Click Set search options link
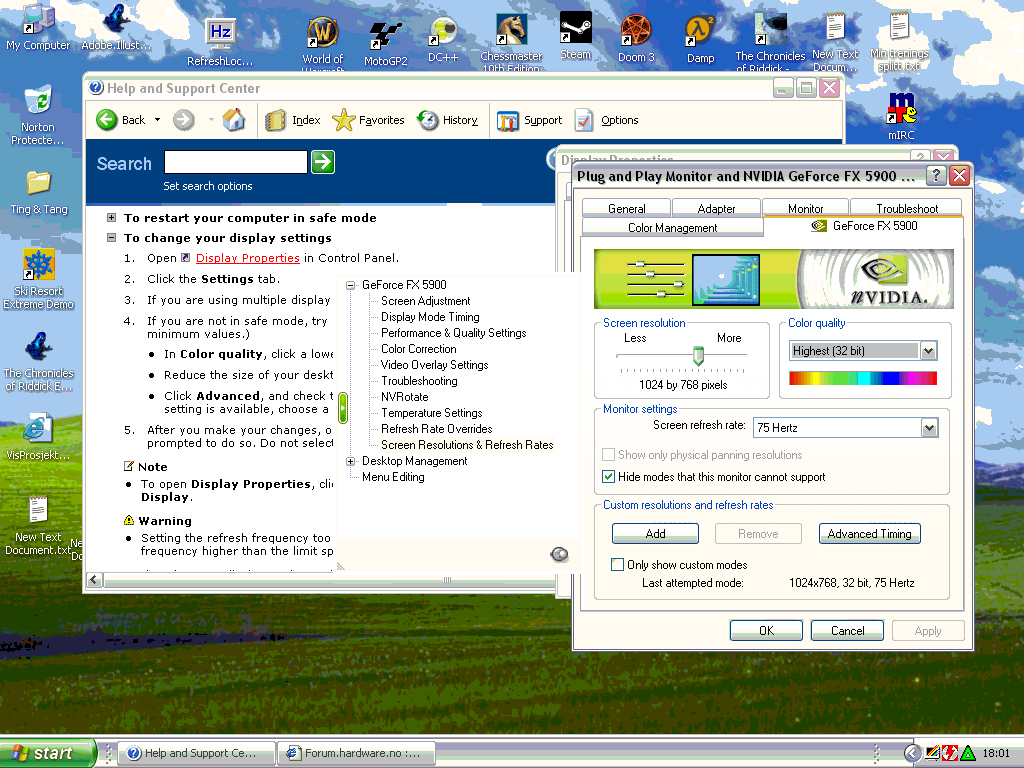This screenshot has width=1024, height=768. point(208,186)
